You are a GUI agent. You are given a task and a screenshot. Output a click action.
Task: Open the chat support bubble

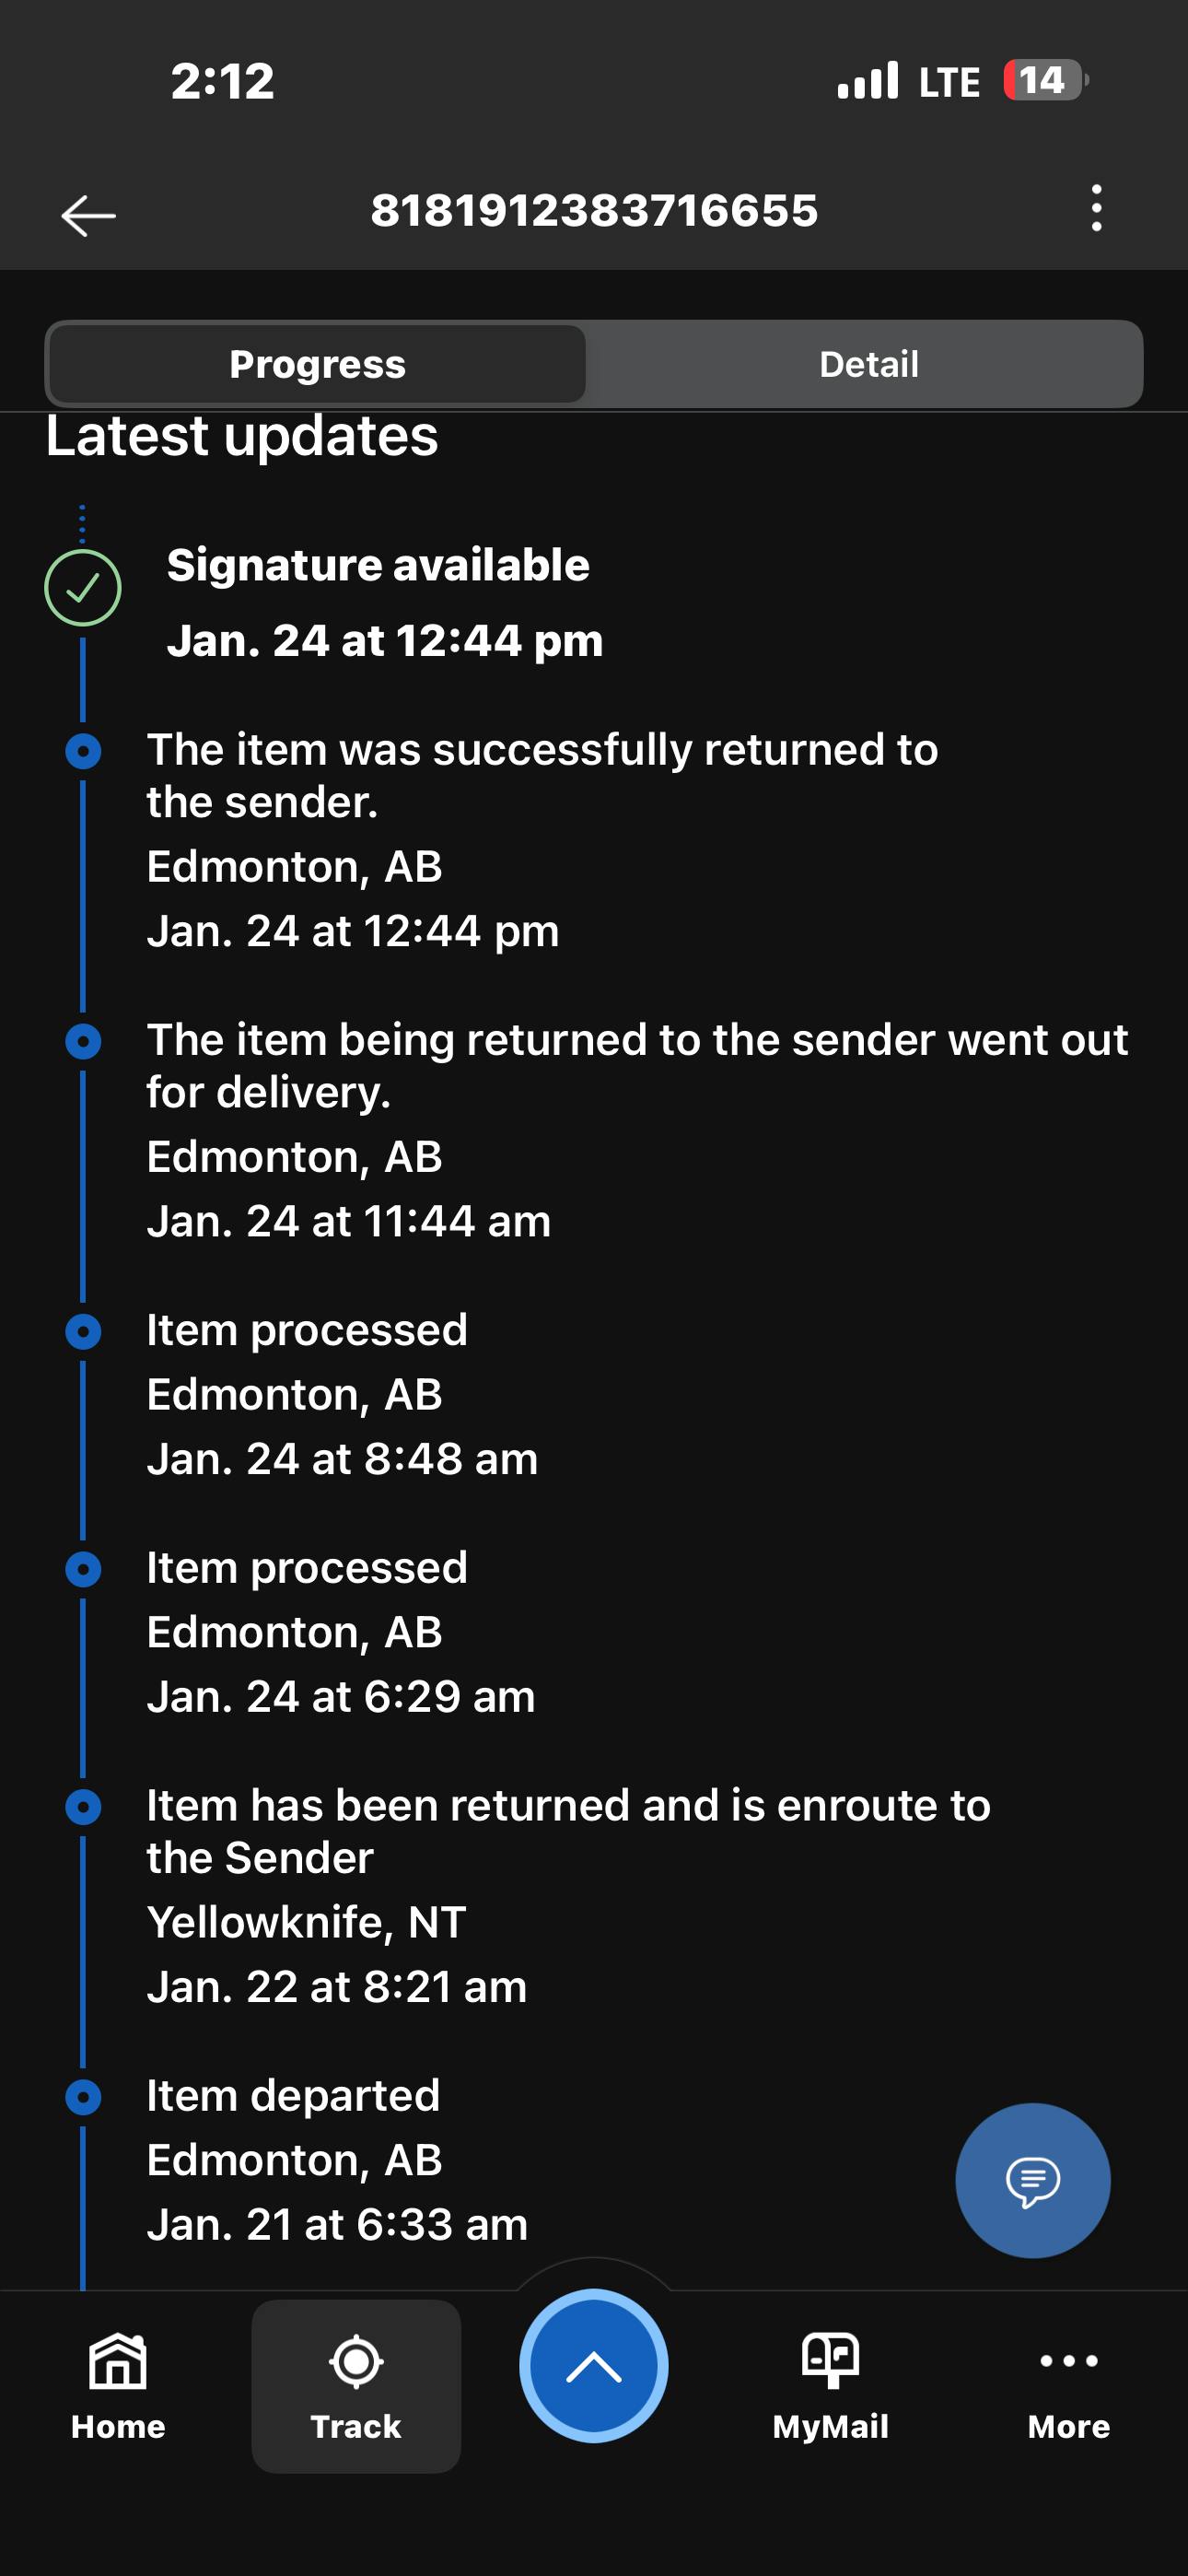coord(1032,2180)
